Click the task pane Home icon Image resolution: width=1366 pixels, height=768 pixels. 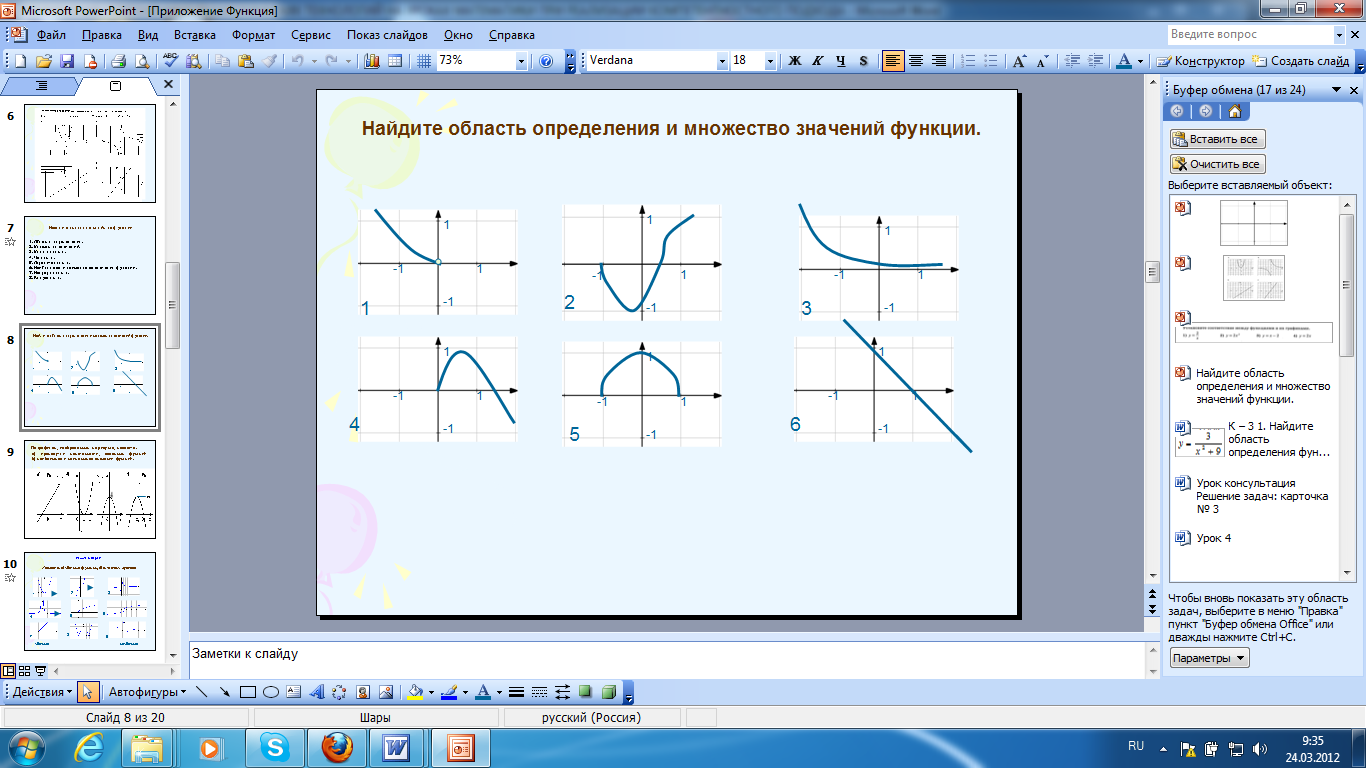(1235, 111)
